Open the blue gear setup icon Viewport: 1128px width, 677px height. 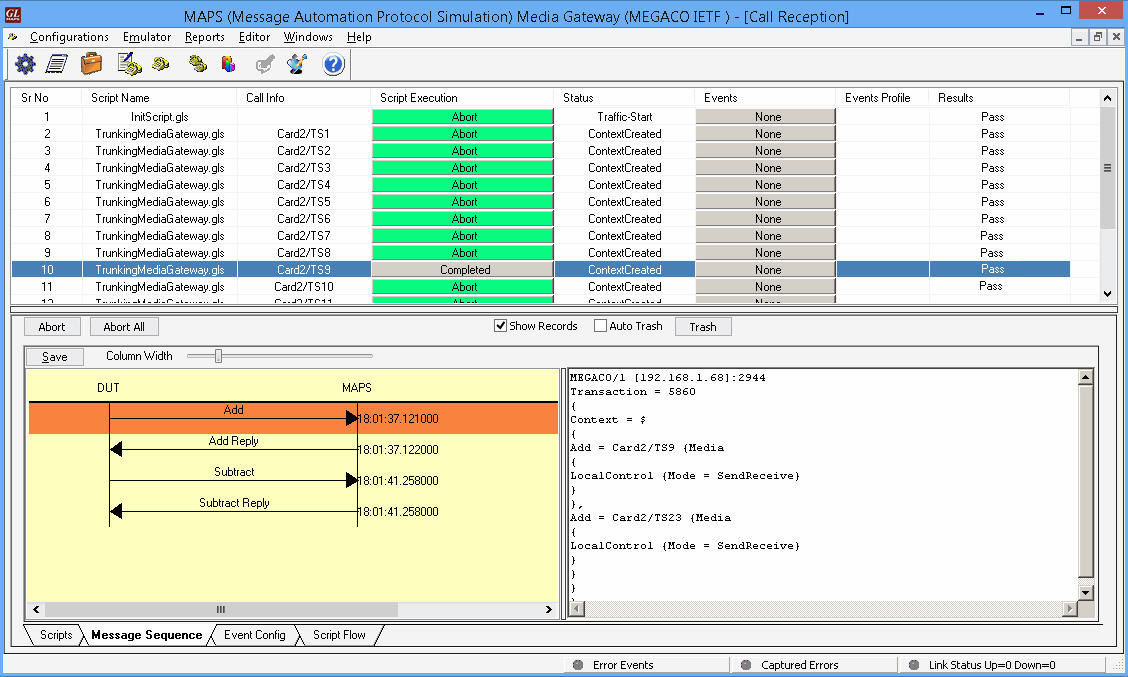(x=25, y=64)
